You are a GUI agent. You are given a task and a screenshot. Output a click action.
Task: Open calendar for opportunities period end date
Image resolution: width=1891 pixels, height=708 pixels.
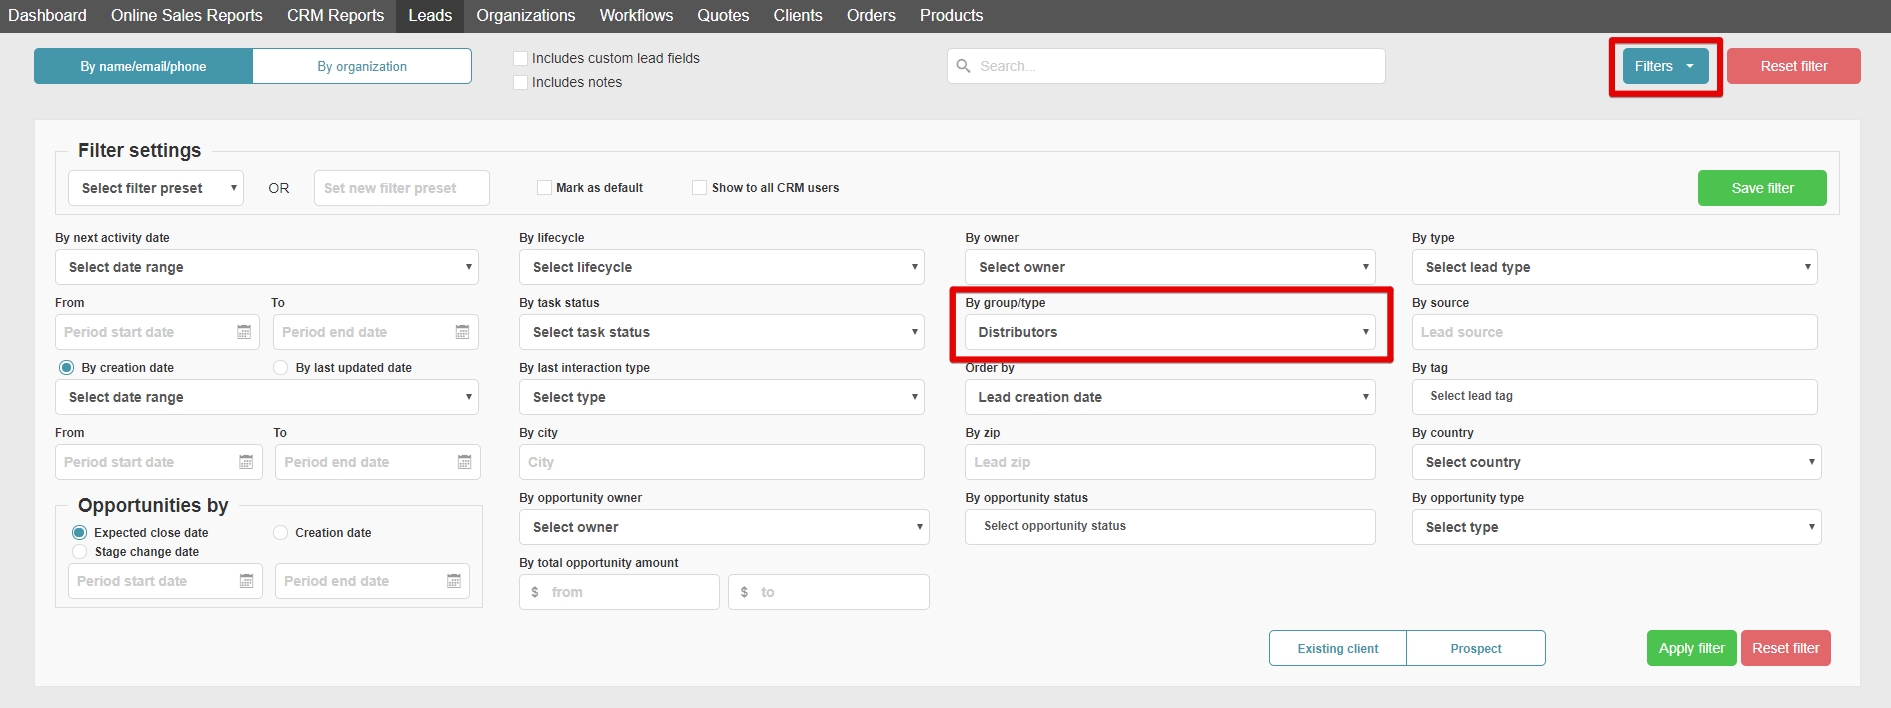click(x=454, y=581)
